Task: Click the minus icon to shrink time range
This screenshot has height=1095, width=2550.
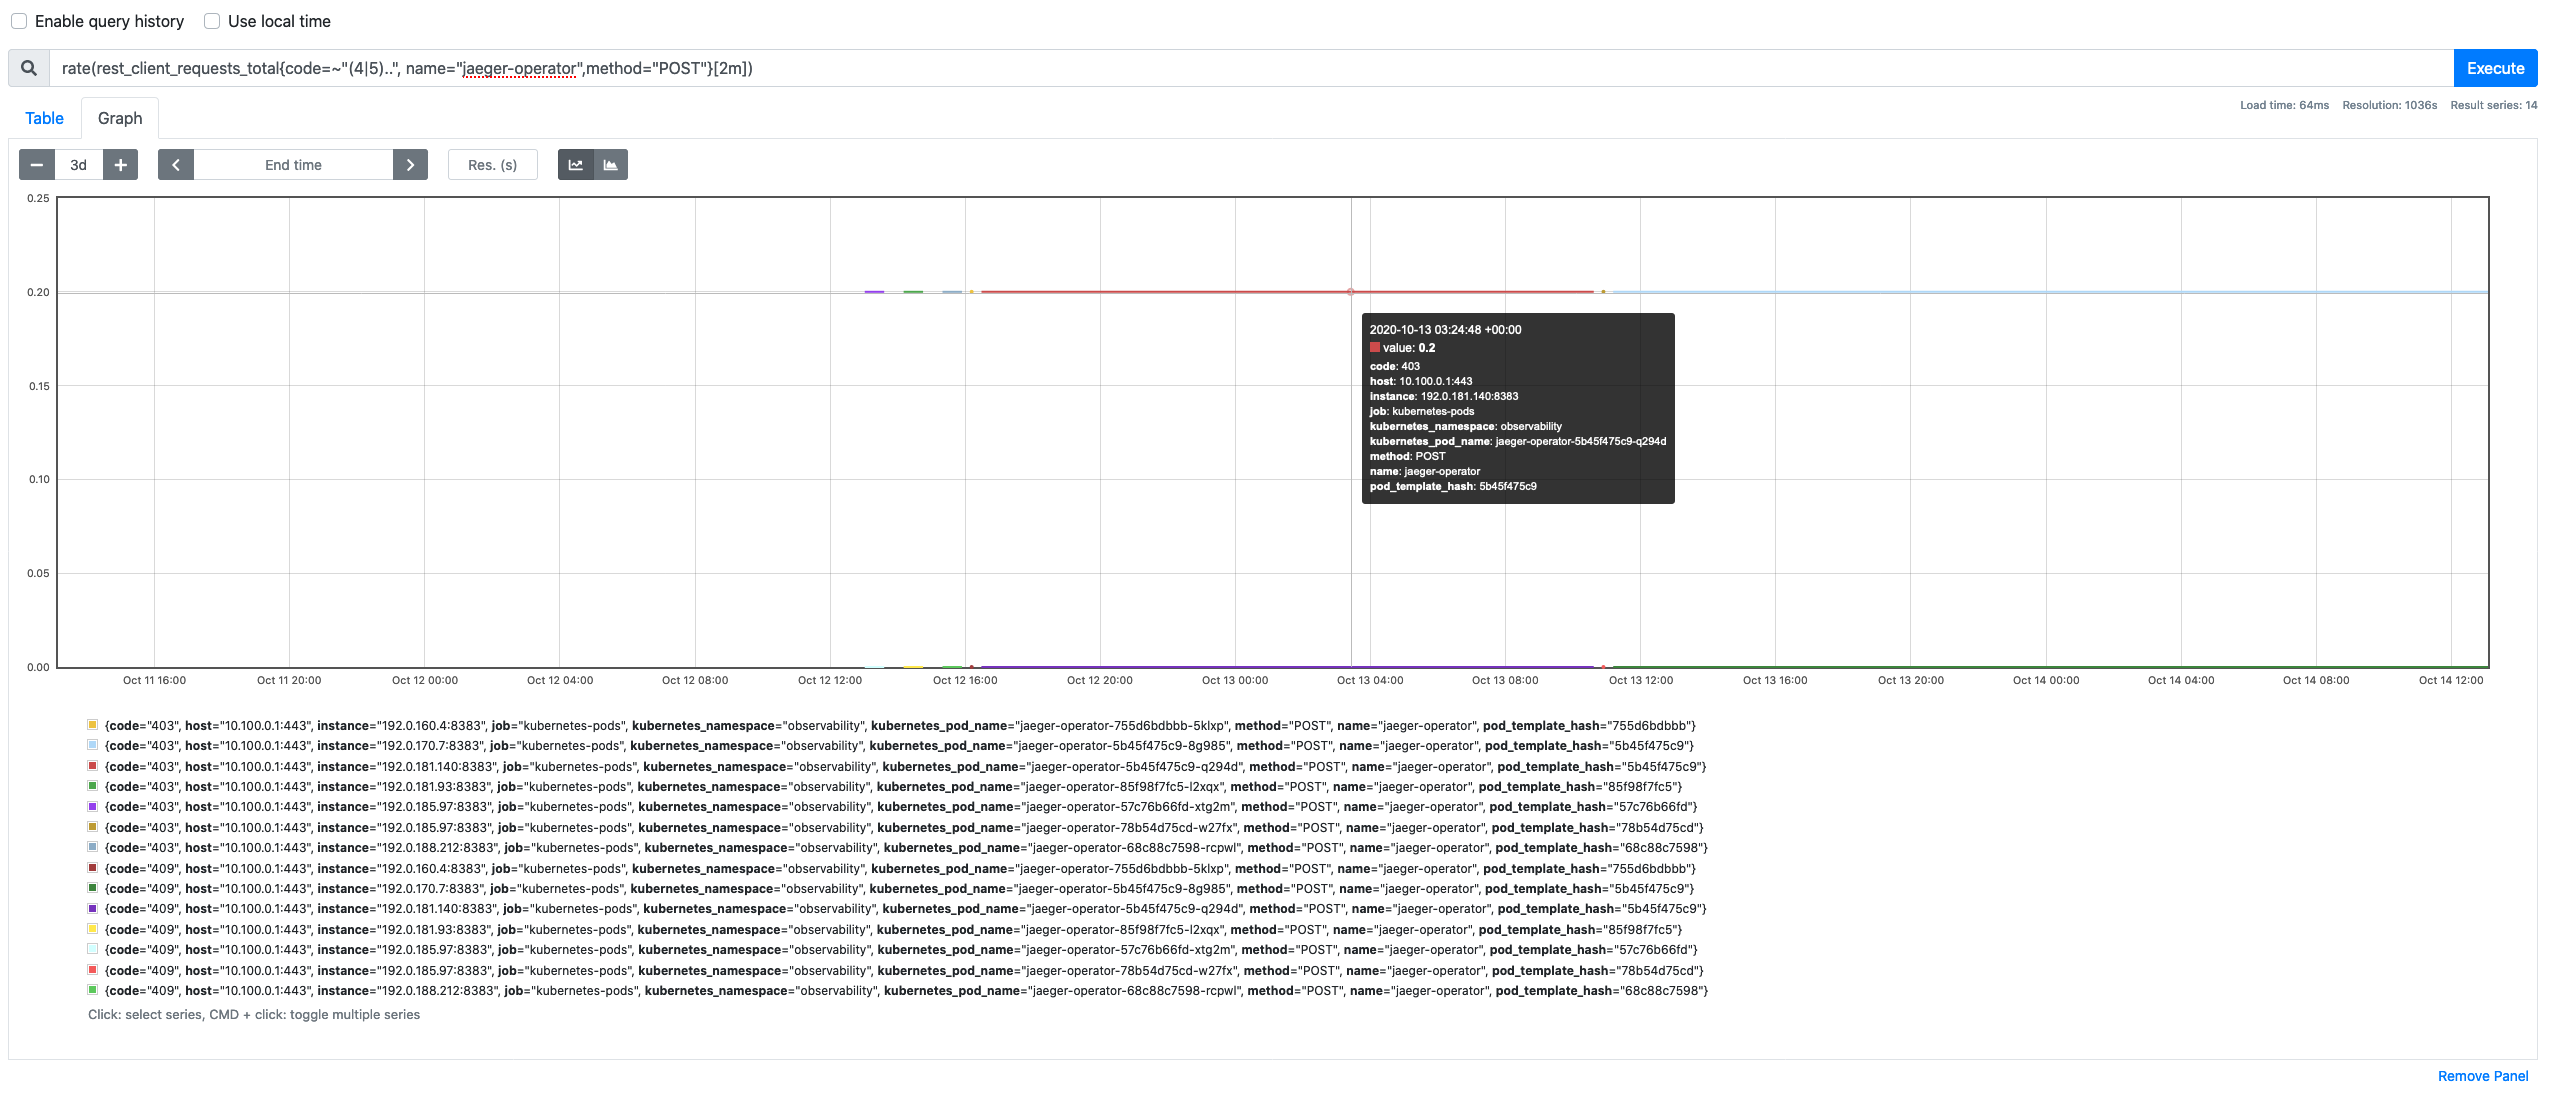Action: click(x=37, y=165)
